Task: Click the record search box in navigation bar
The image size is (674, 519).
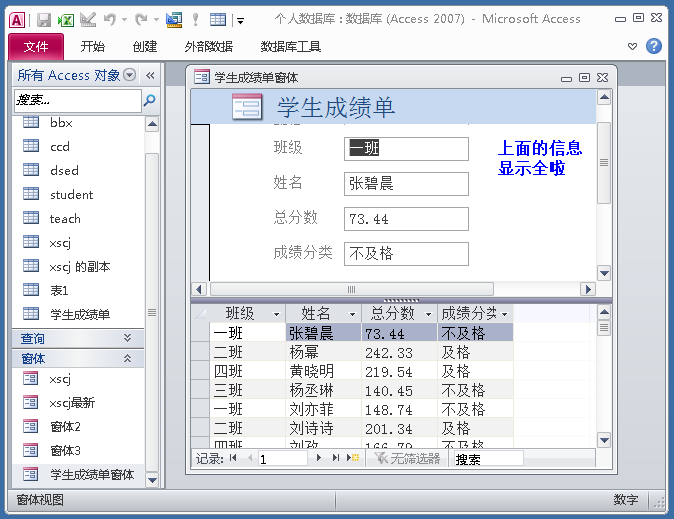Action: (x=489, y=459)
